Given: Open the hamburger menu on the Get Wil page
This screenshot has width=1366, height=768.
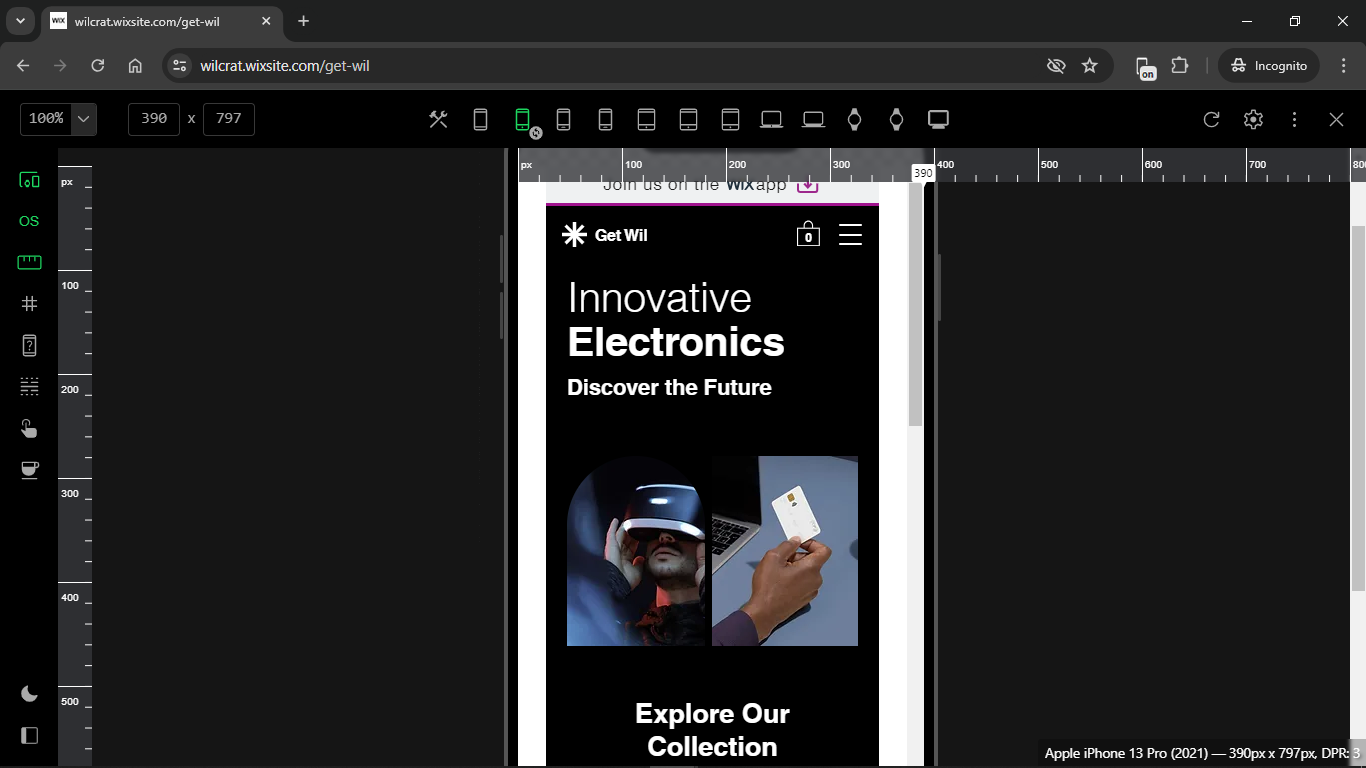Looking at the screenshot, I should tap(850, 234).
